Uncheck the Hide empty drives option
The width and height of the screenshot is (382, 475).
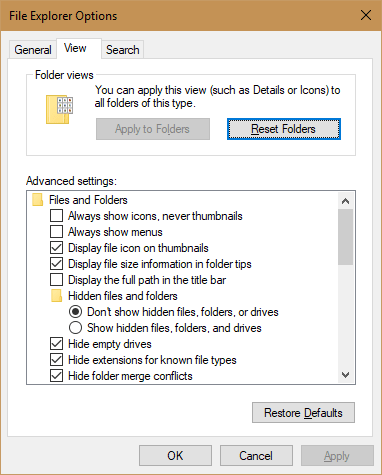click(56, 344)
